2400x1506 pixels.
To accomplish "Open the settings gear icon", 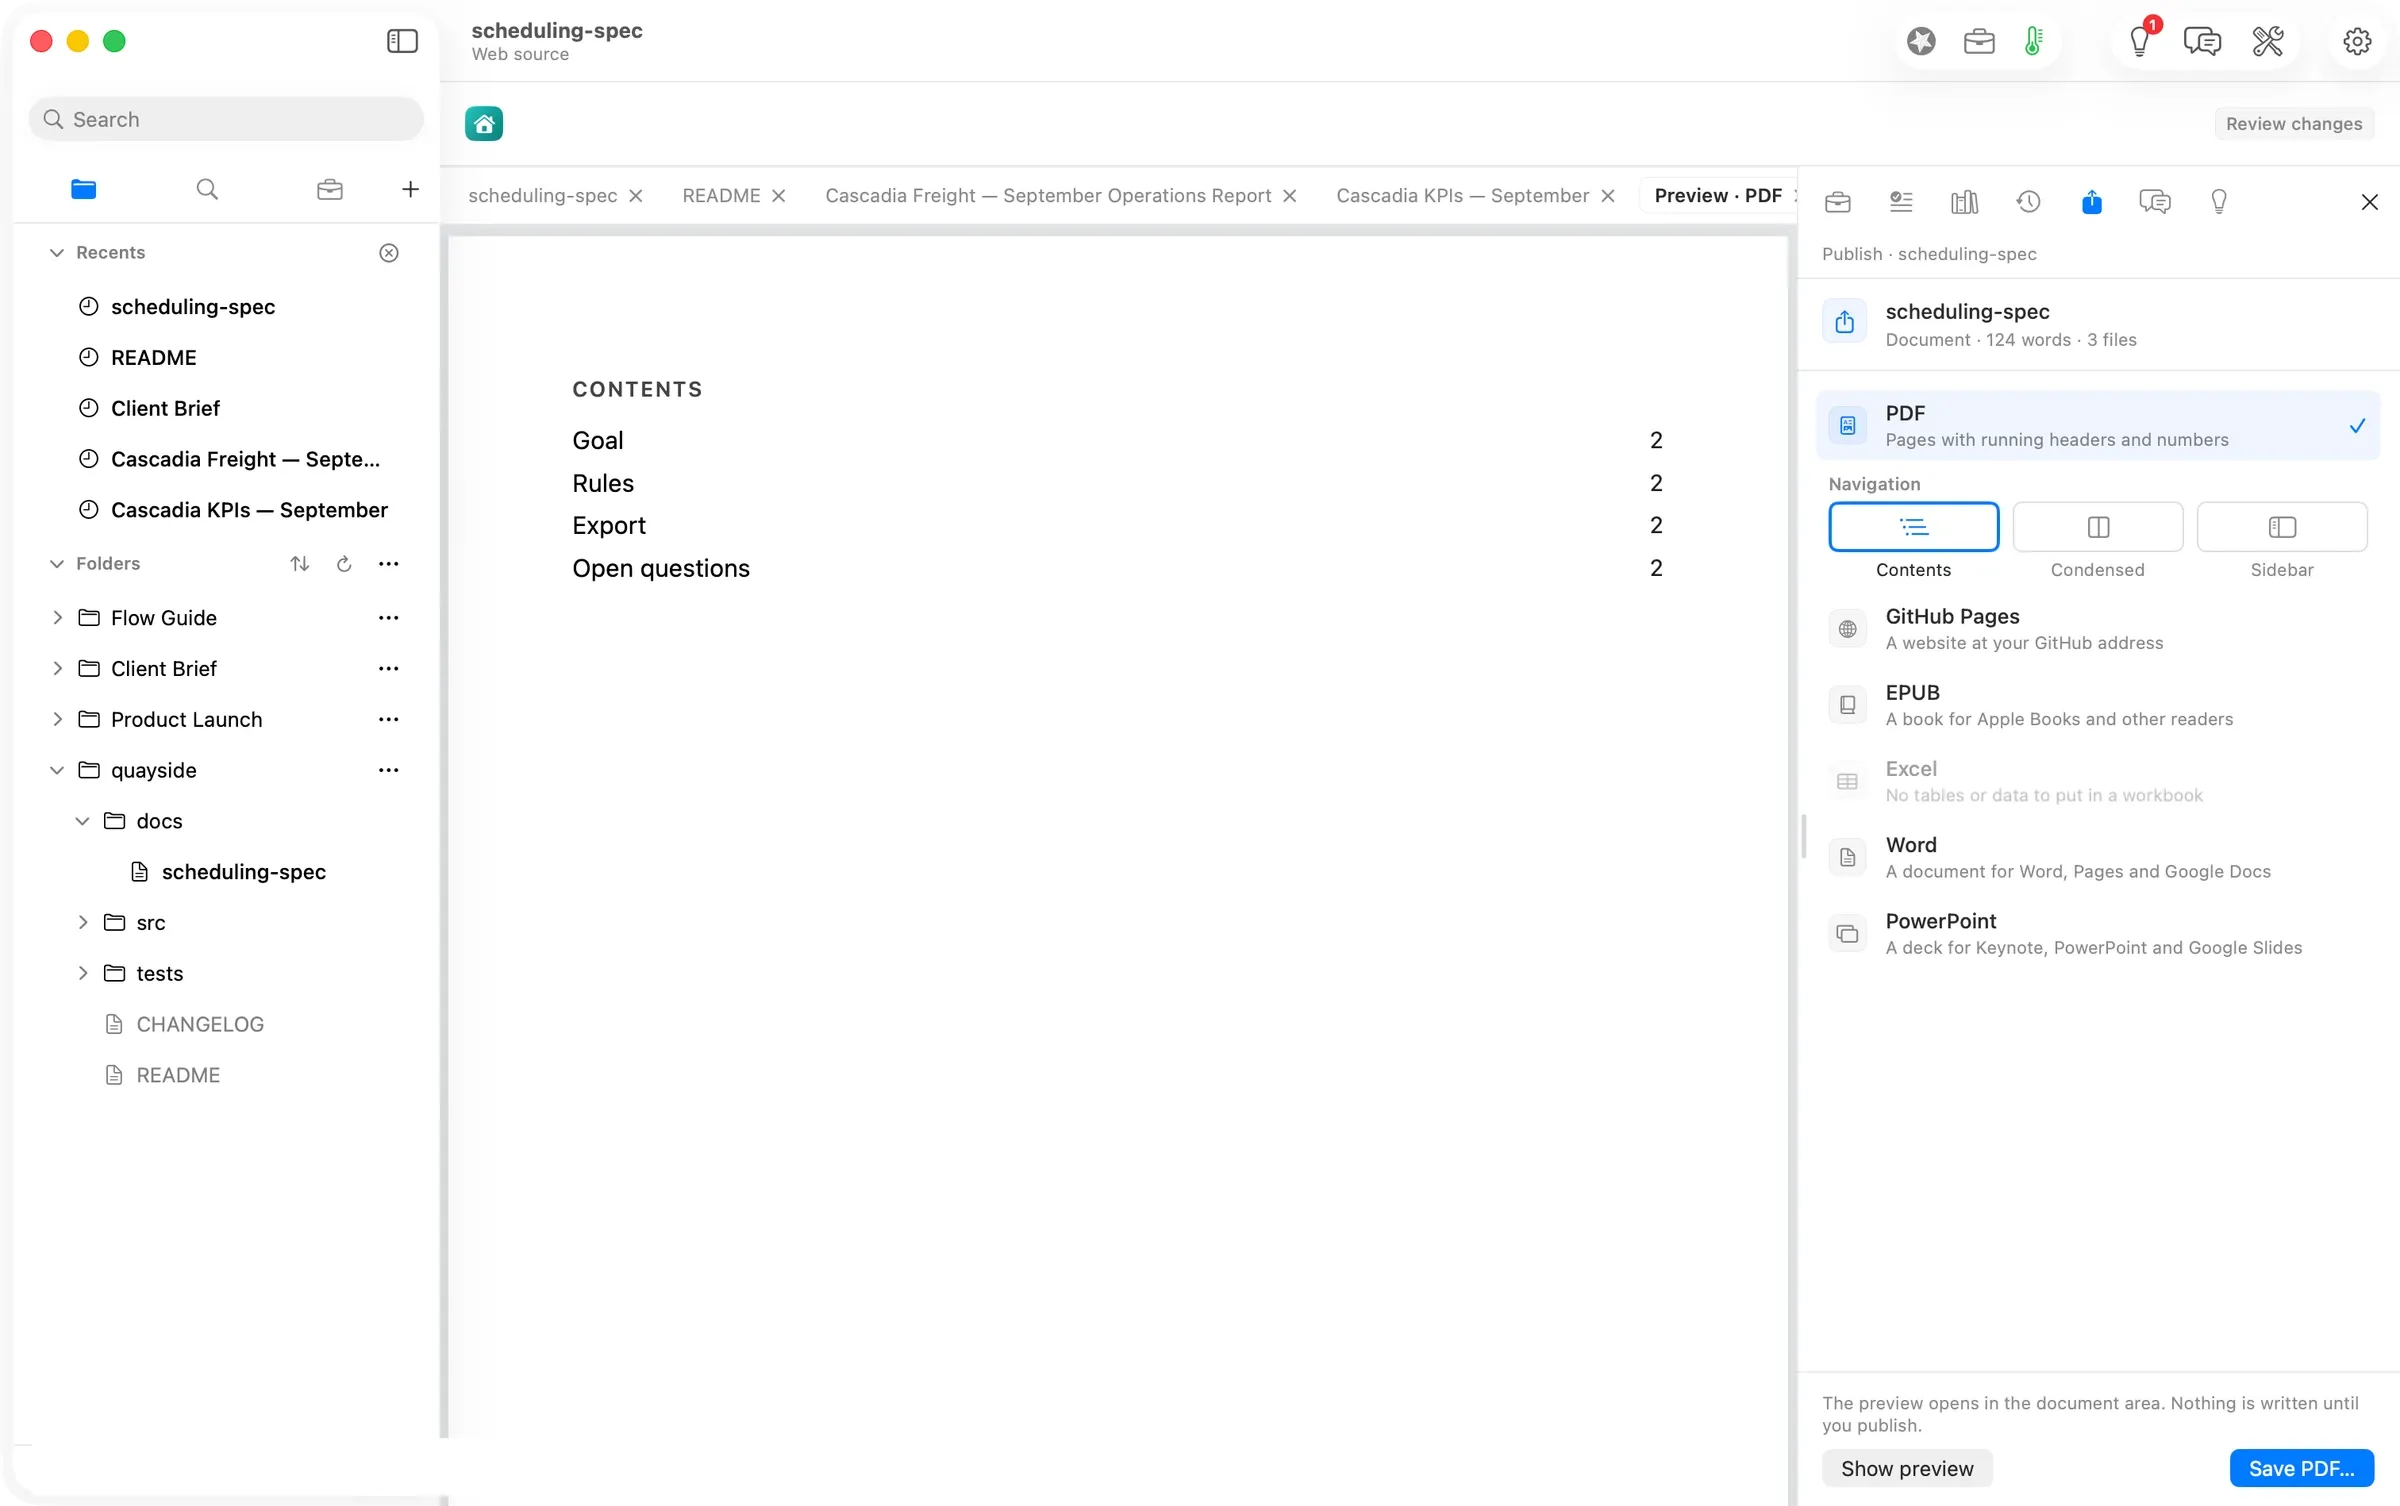I will pyautogui.click(x=2357, y=41).
